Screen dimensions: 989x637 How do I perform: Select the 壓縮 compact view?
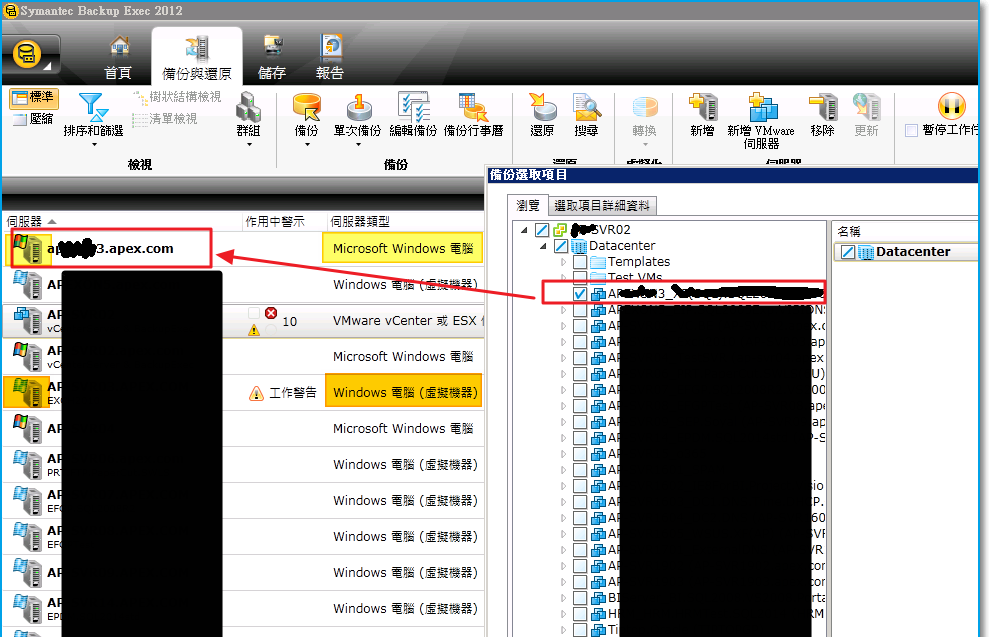point(34,119)
